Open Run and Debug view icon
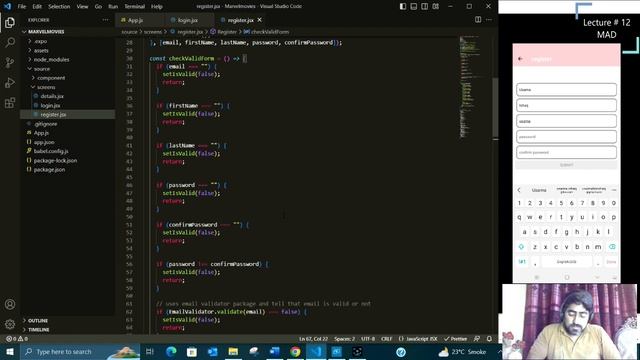The width and height of the screenshot is (640, 360). click(x=10, y=82)
